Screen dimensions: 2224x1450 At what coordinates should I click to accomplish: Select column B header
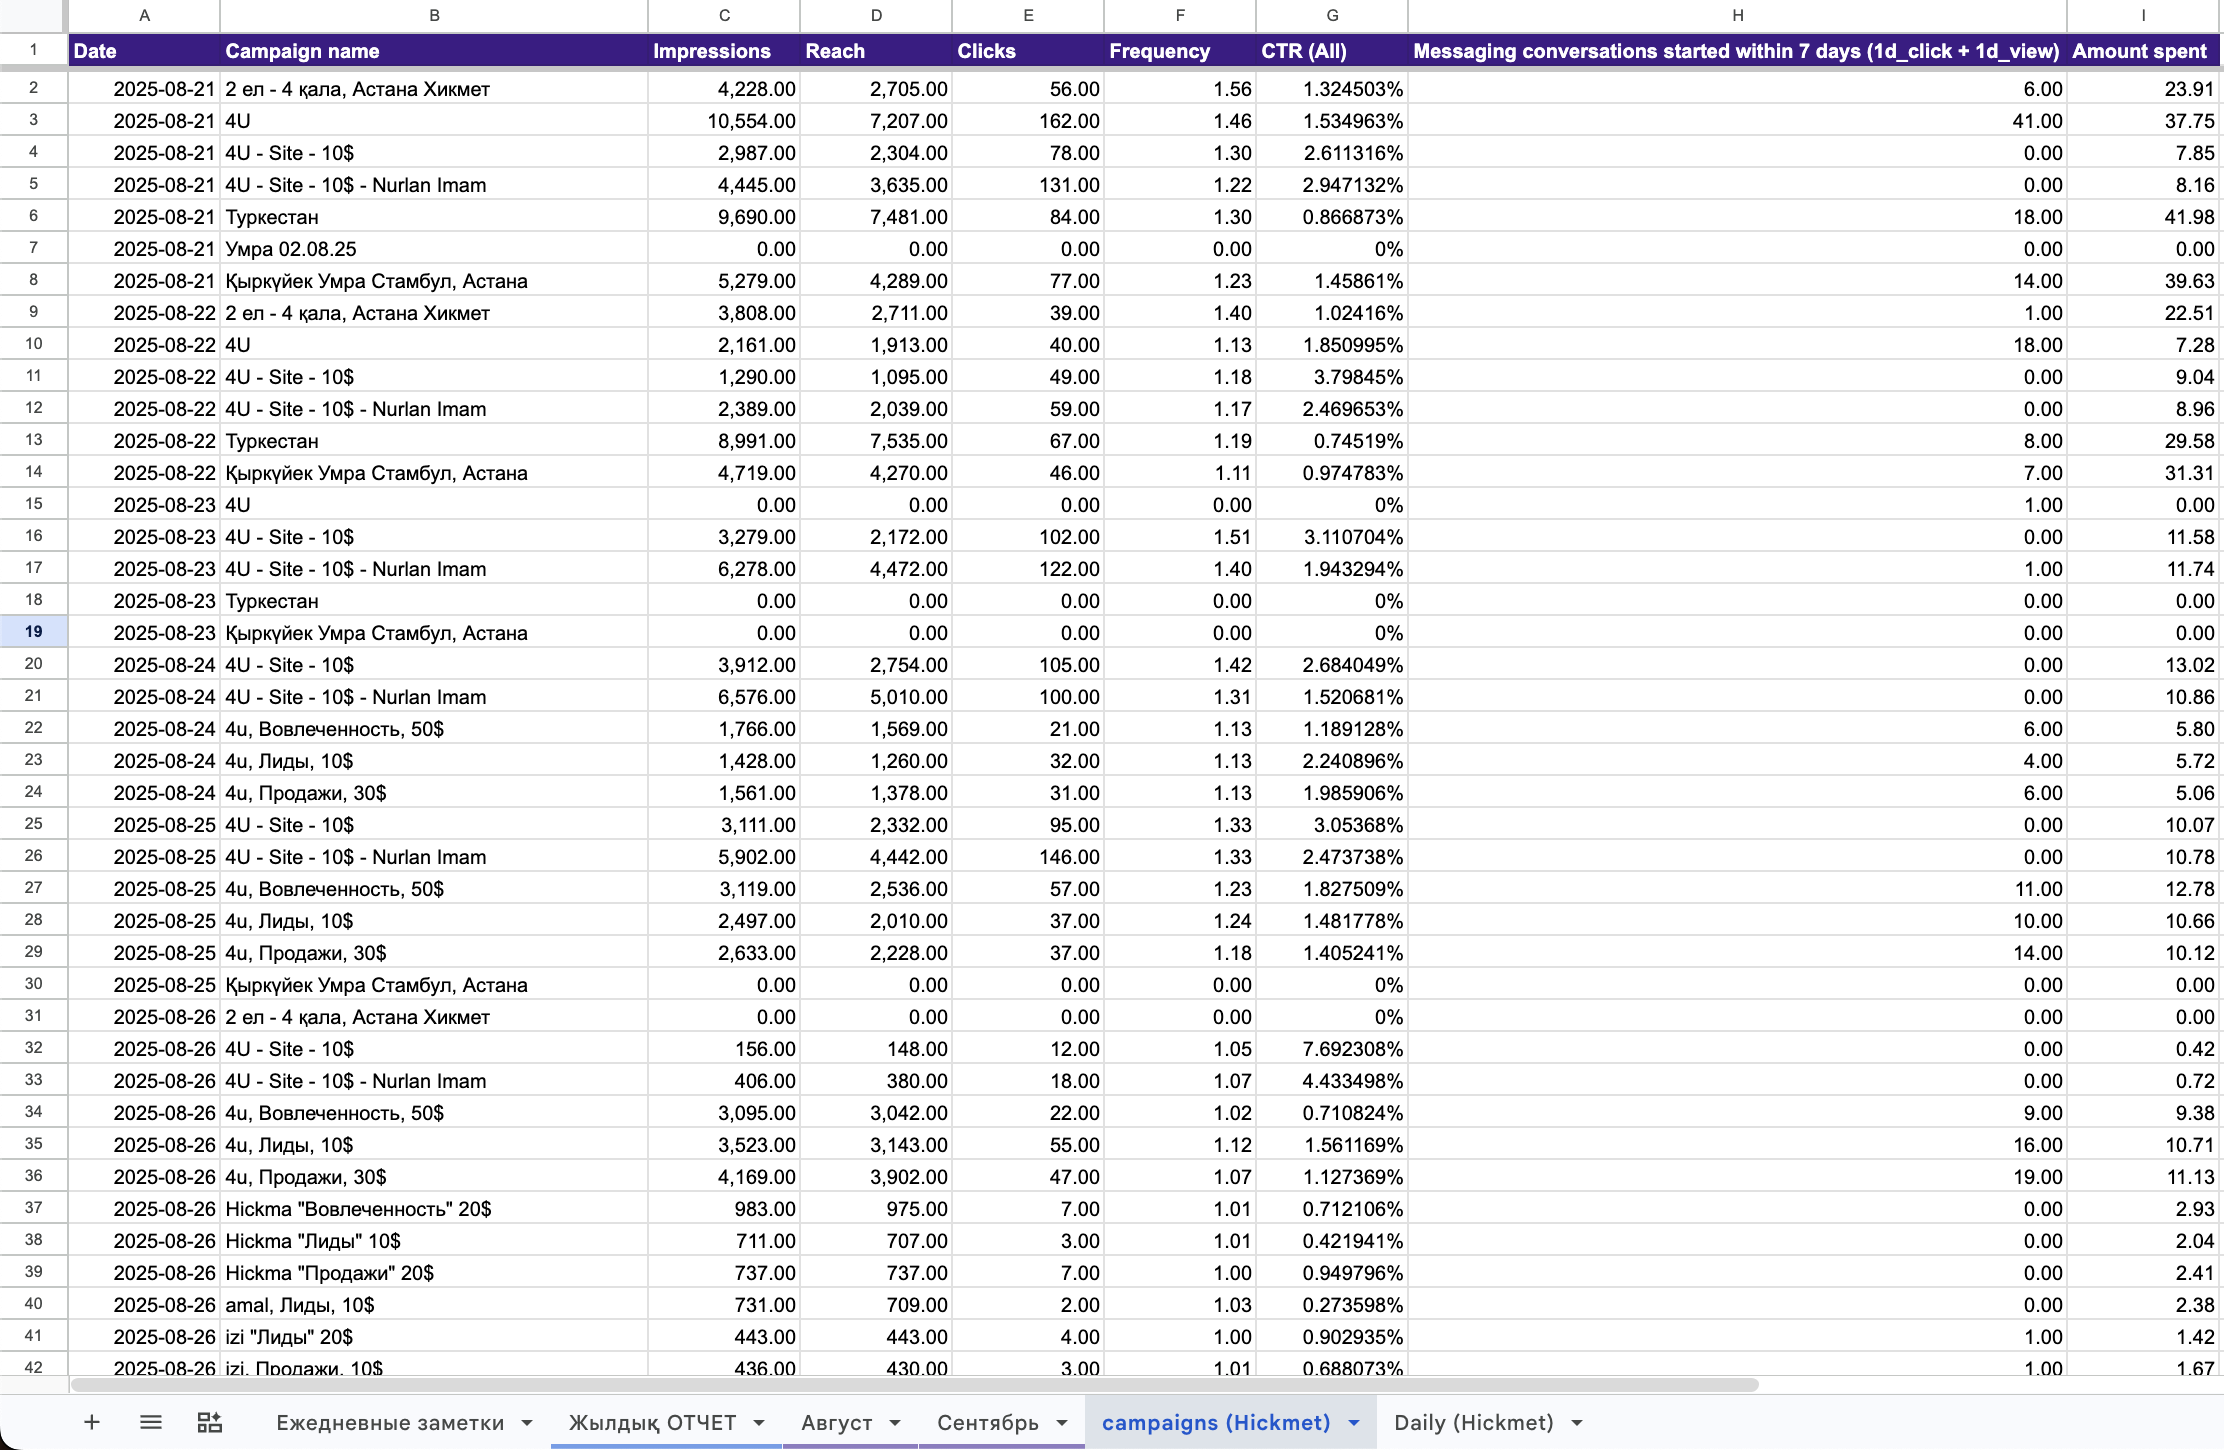[x=434, y=16]
